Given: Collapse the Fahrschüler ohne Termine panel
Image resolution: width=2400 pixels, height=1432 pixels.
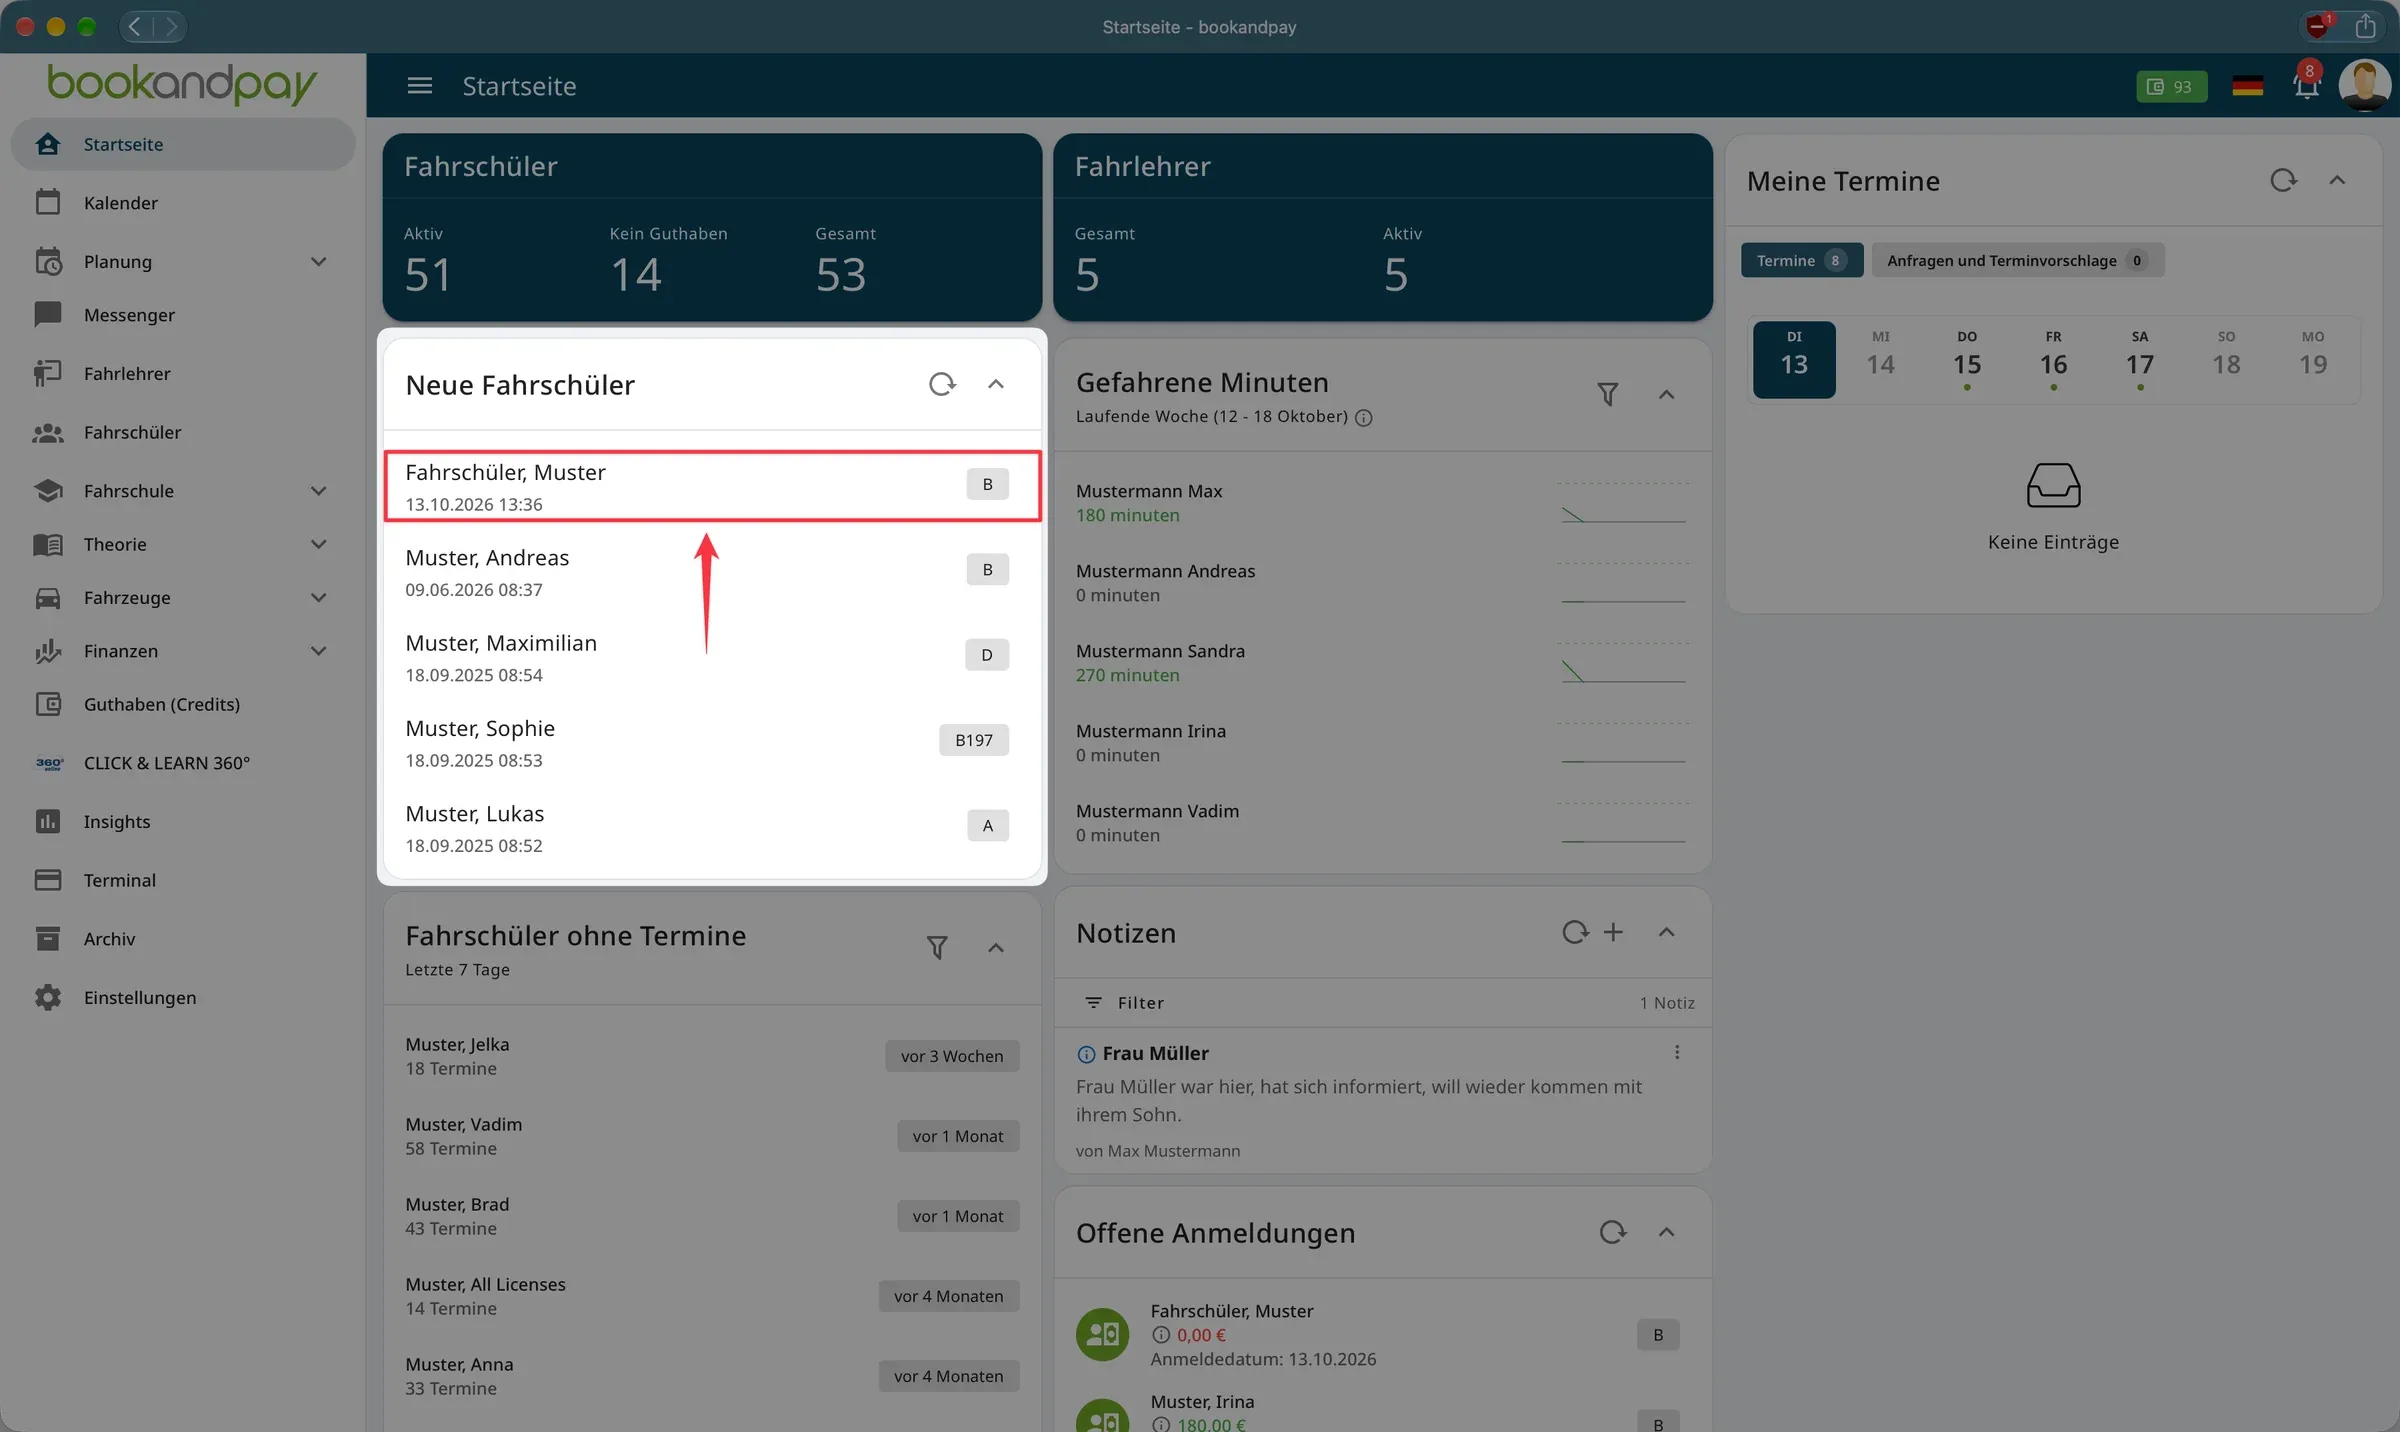Looking at the screenshot, I should (996, 947).
